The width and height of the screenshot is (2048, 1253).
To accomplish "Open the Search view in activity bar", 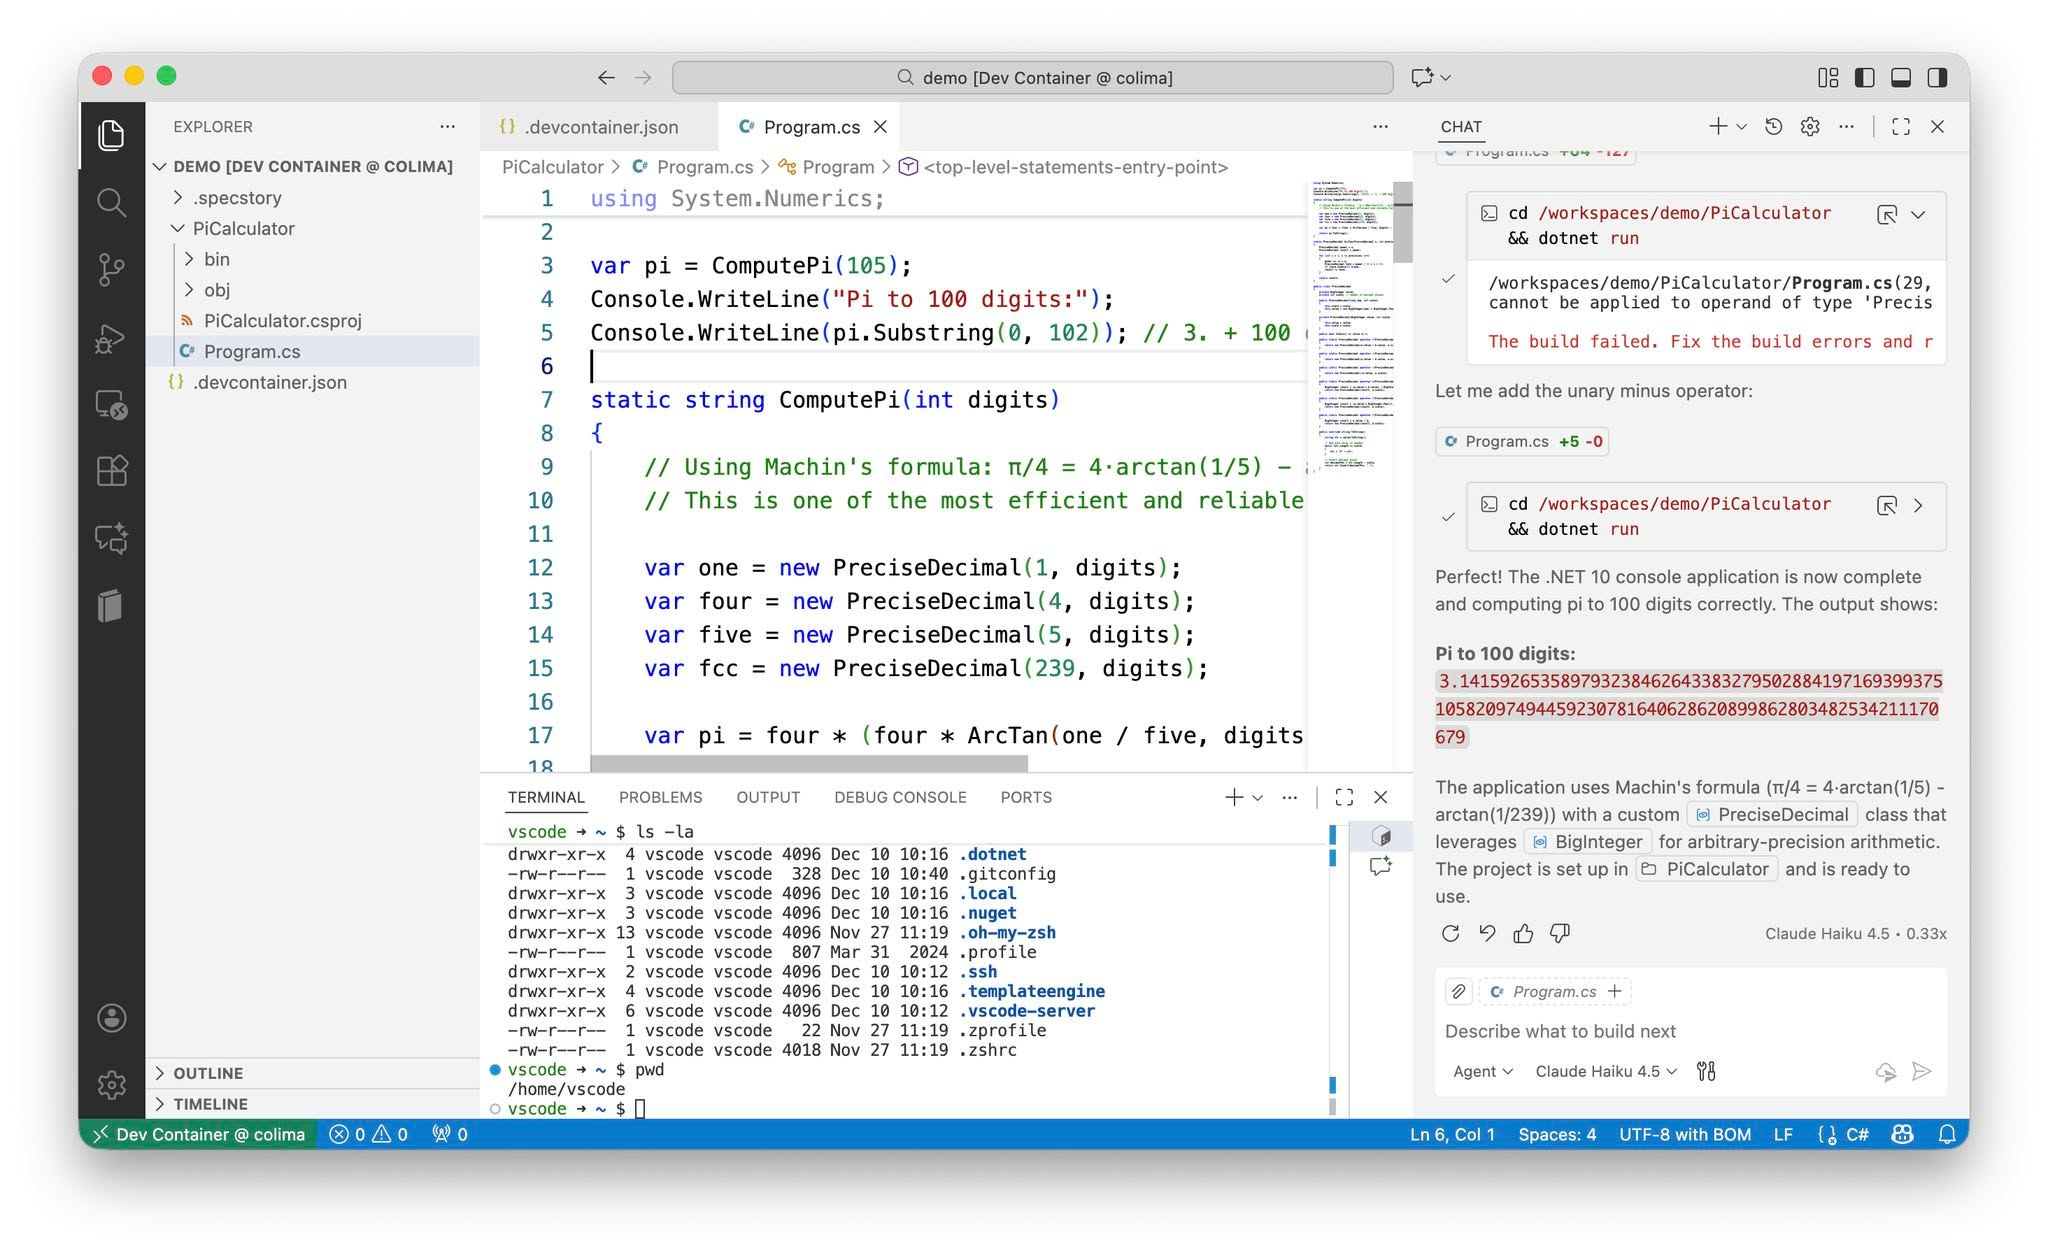I will (x=111, y=203).
